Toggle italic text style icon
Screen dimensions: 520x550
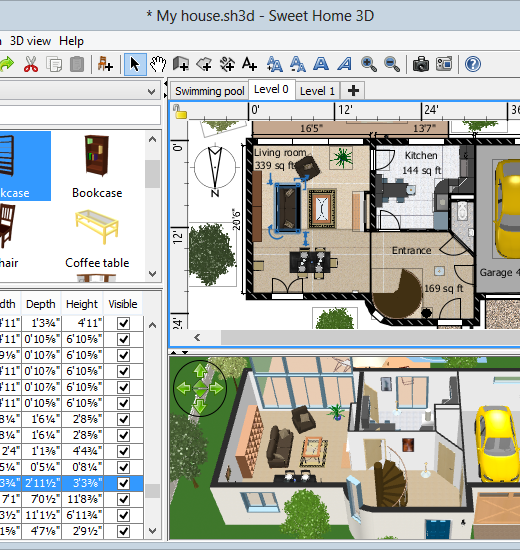345,65
